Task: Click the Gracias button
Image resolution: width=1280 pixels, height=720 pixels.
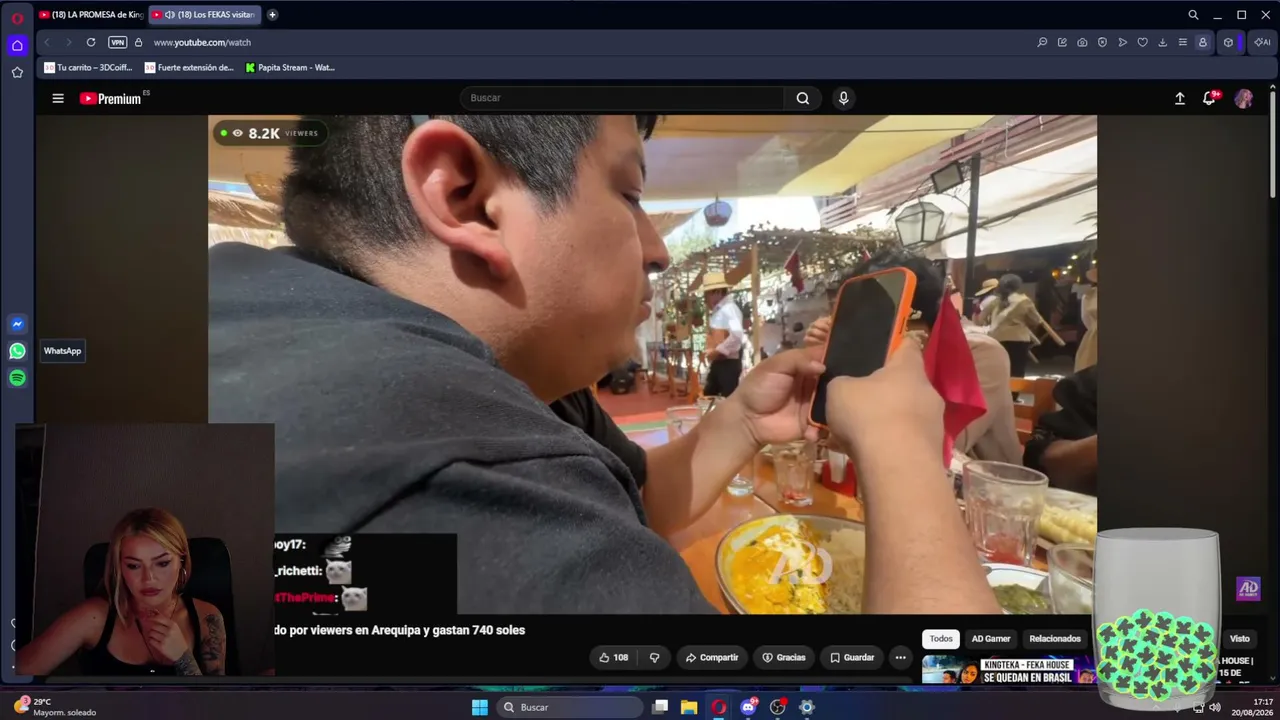Action: tap(783, 657)
